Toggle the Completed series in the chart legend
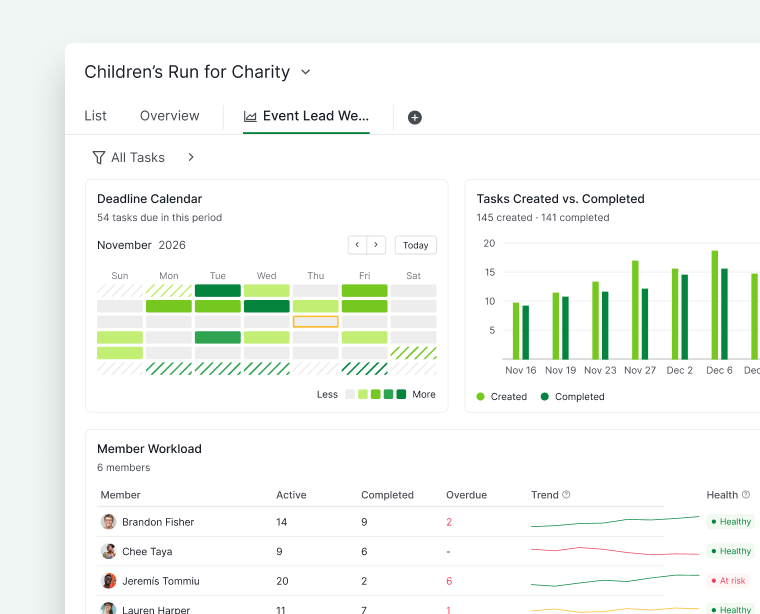The height and width of the screenshot is (614, 760). click(572, 396)
